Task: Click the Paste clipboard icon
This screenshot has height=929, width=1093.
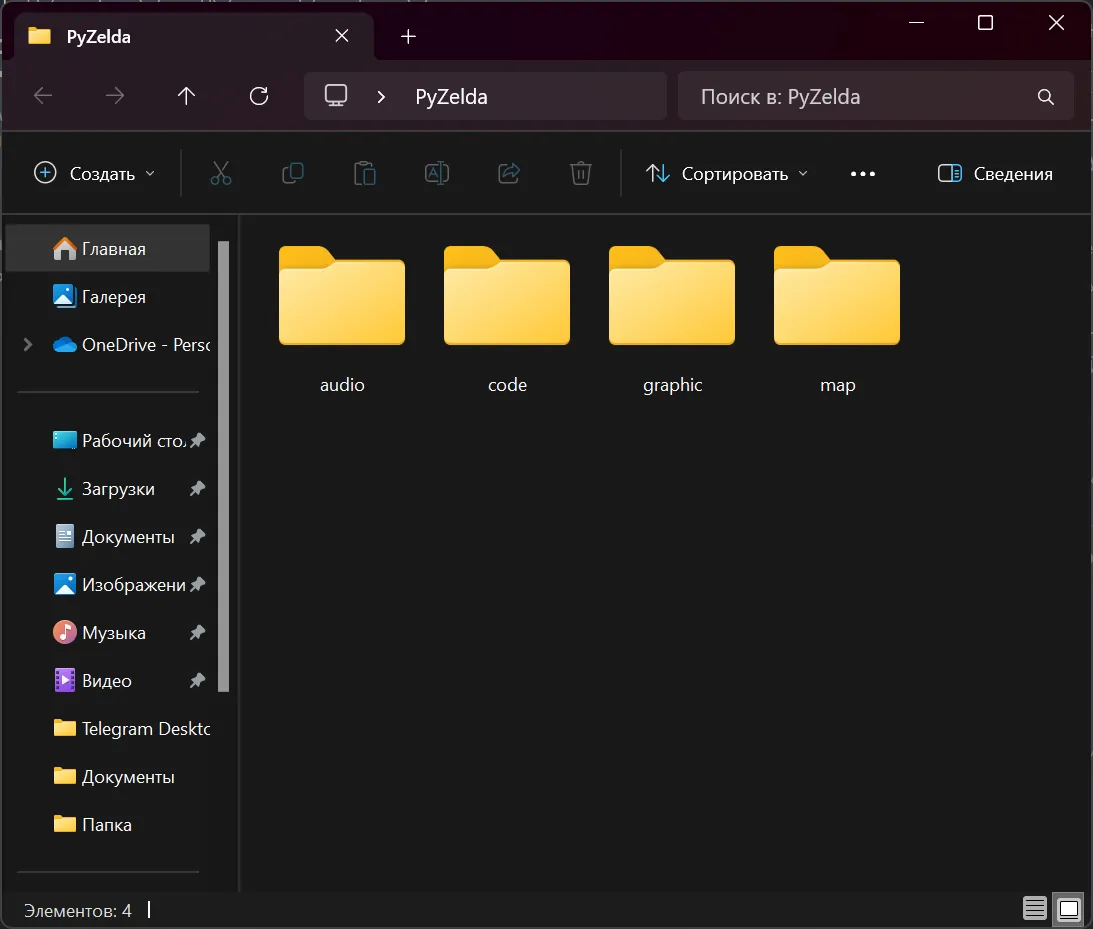Action: 365,173
